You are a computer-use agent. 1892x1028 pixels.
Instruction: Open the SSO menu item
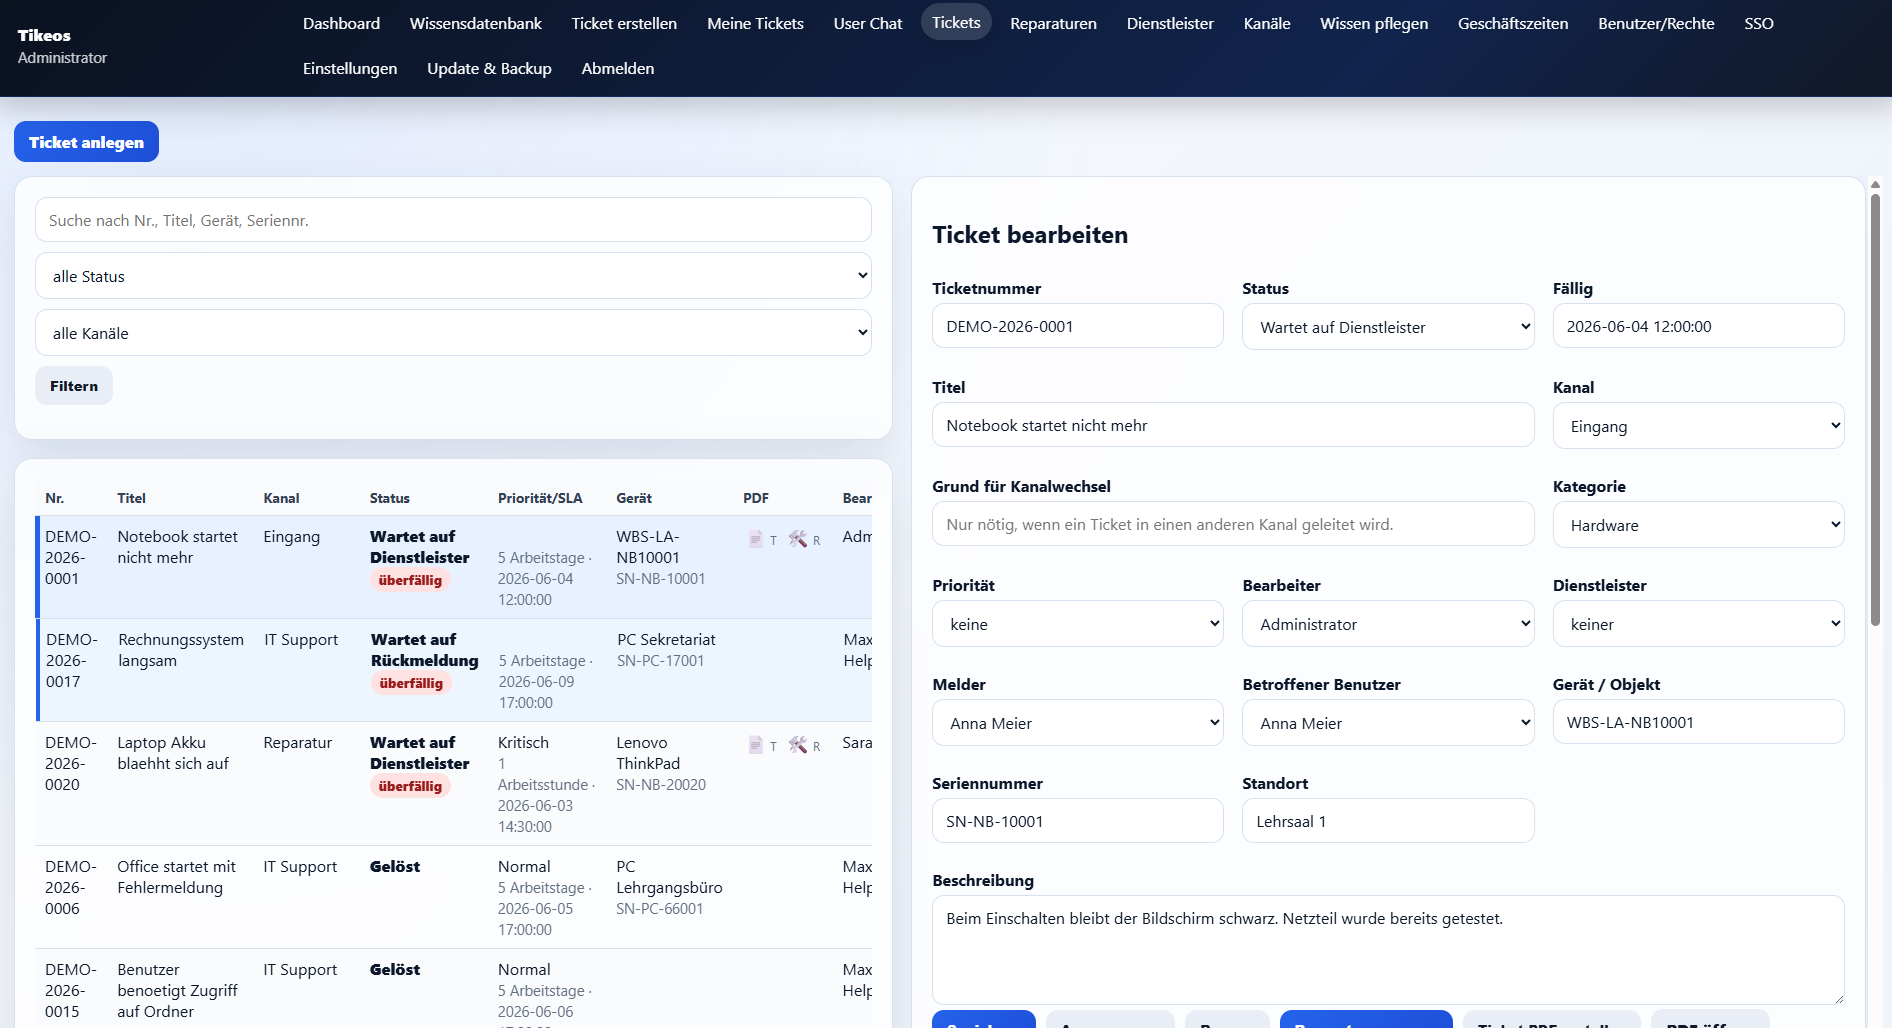point(1759,23)
